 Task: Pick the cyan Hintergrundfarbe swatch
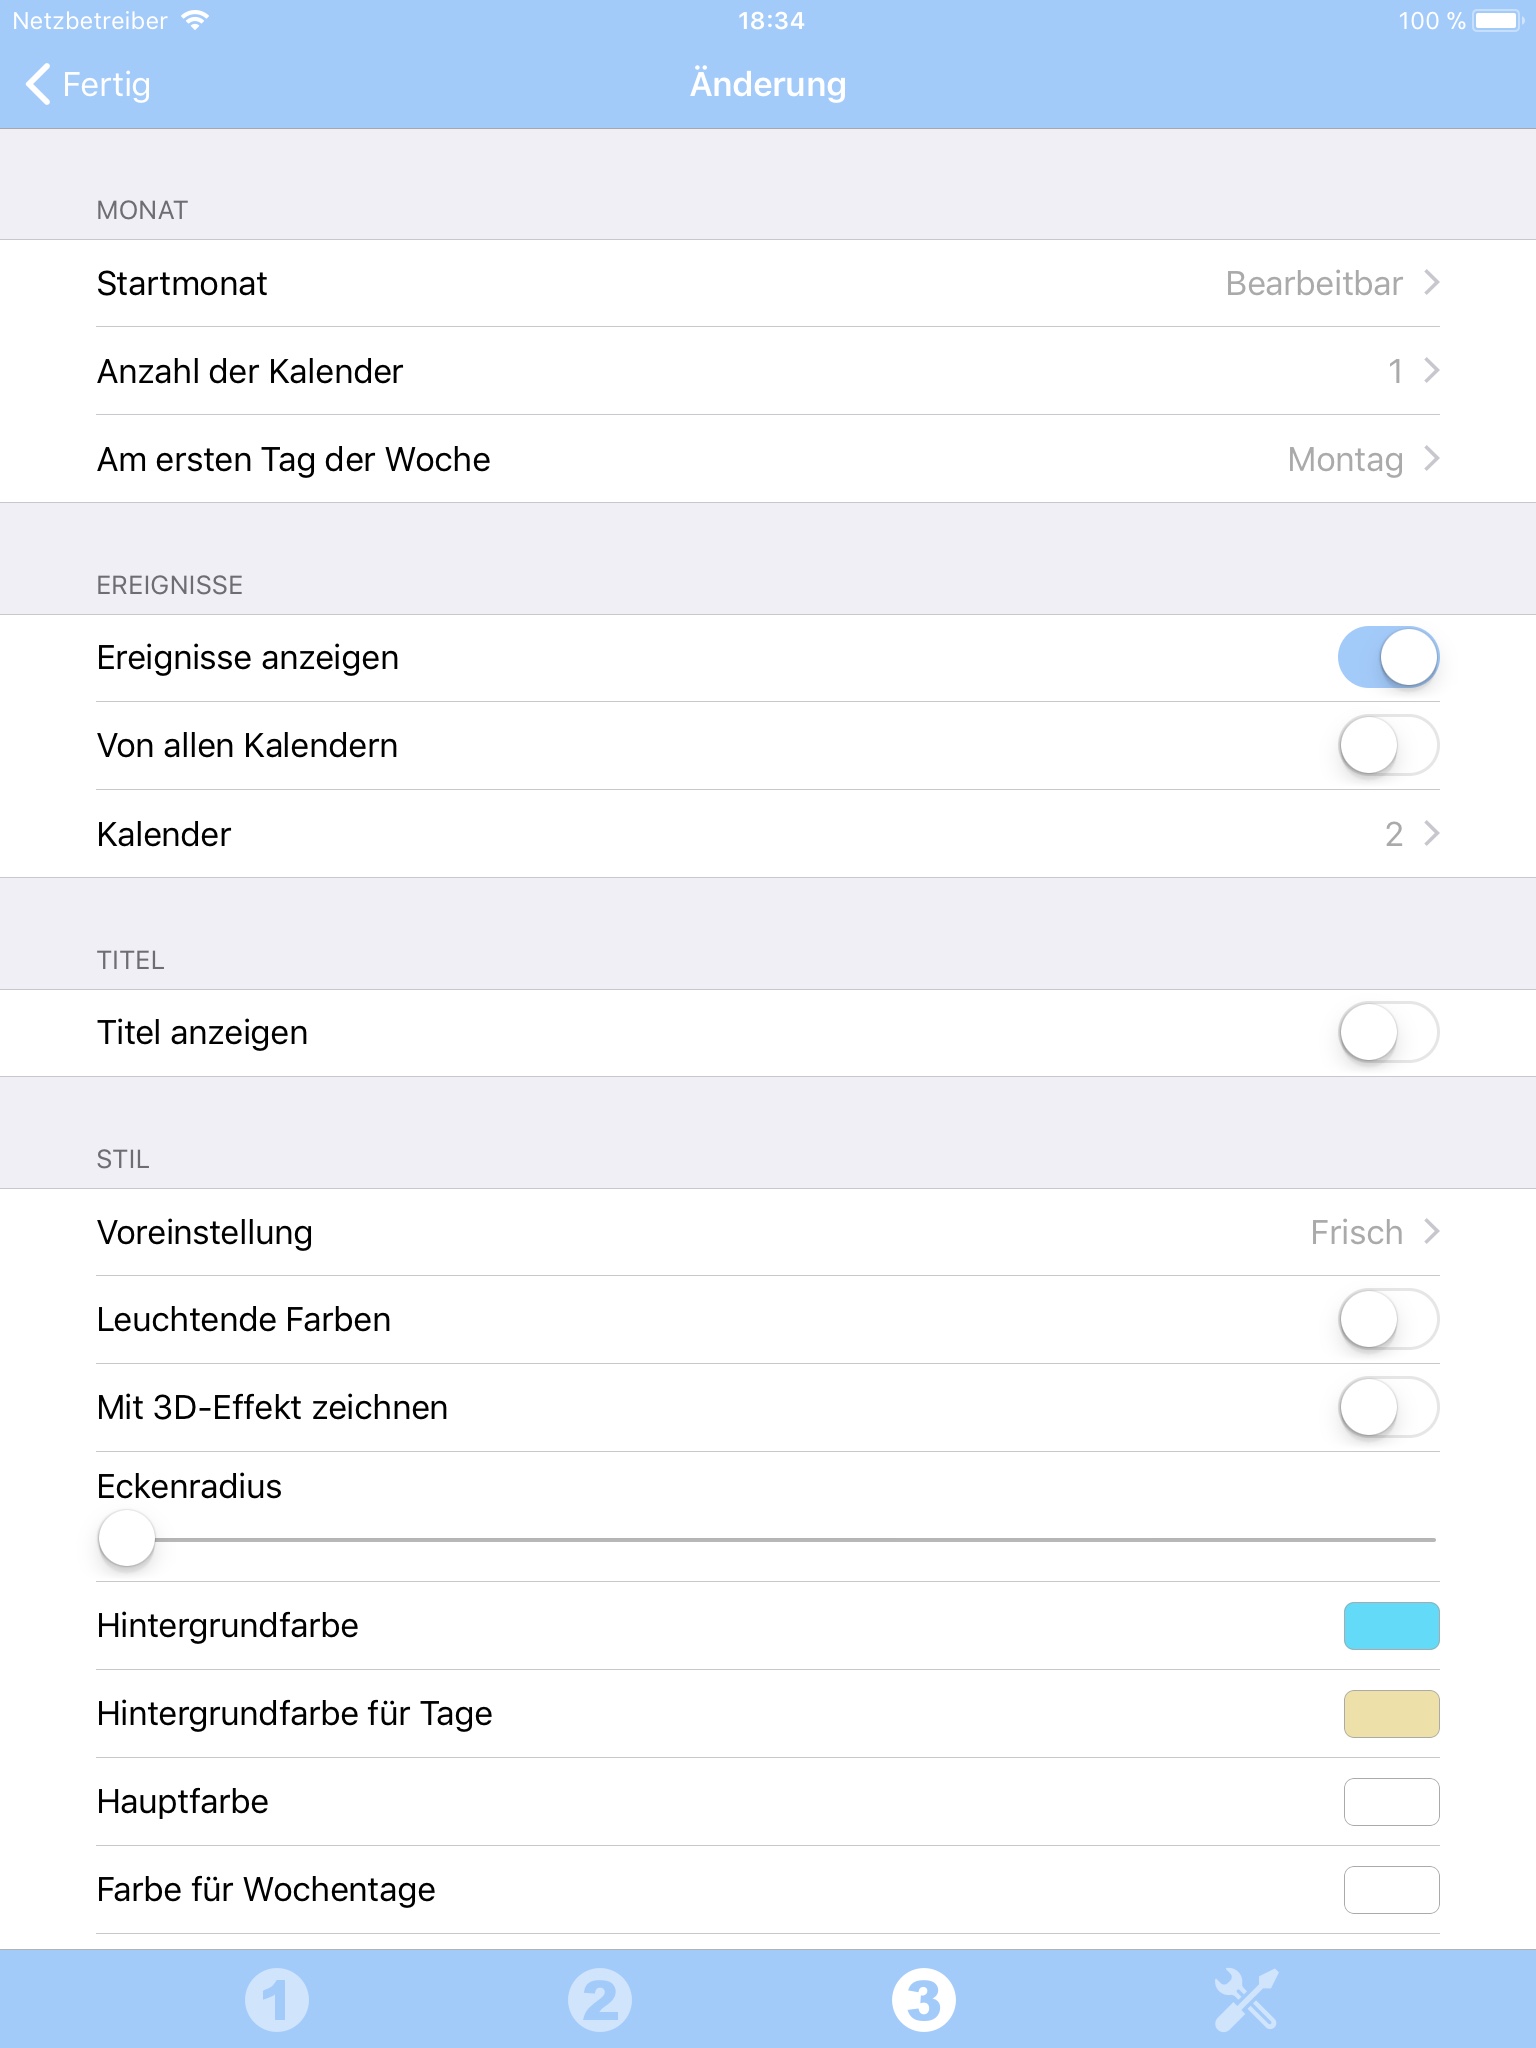click(x=1391, y=1626)
